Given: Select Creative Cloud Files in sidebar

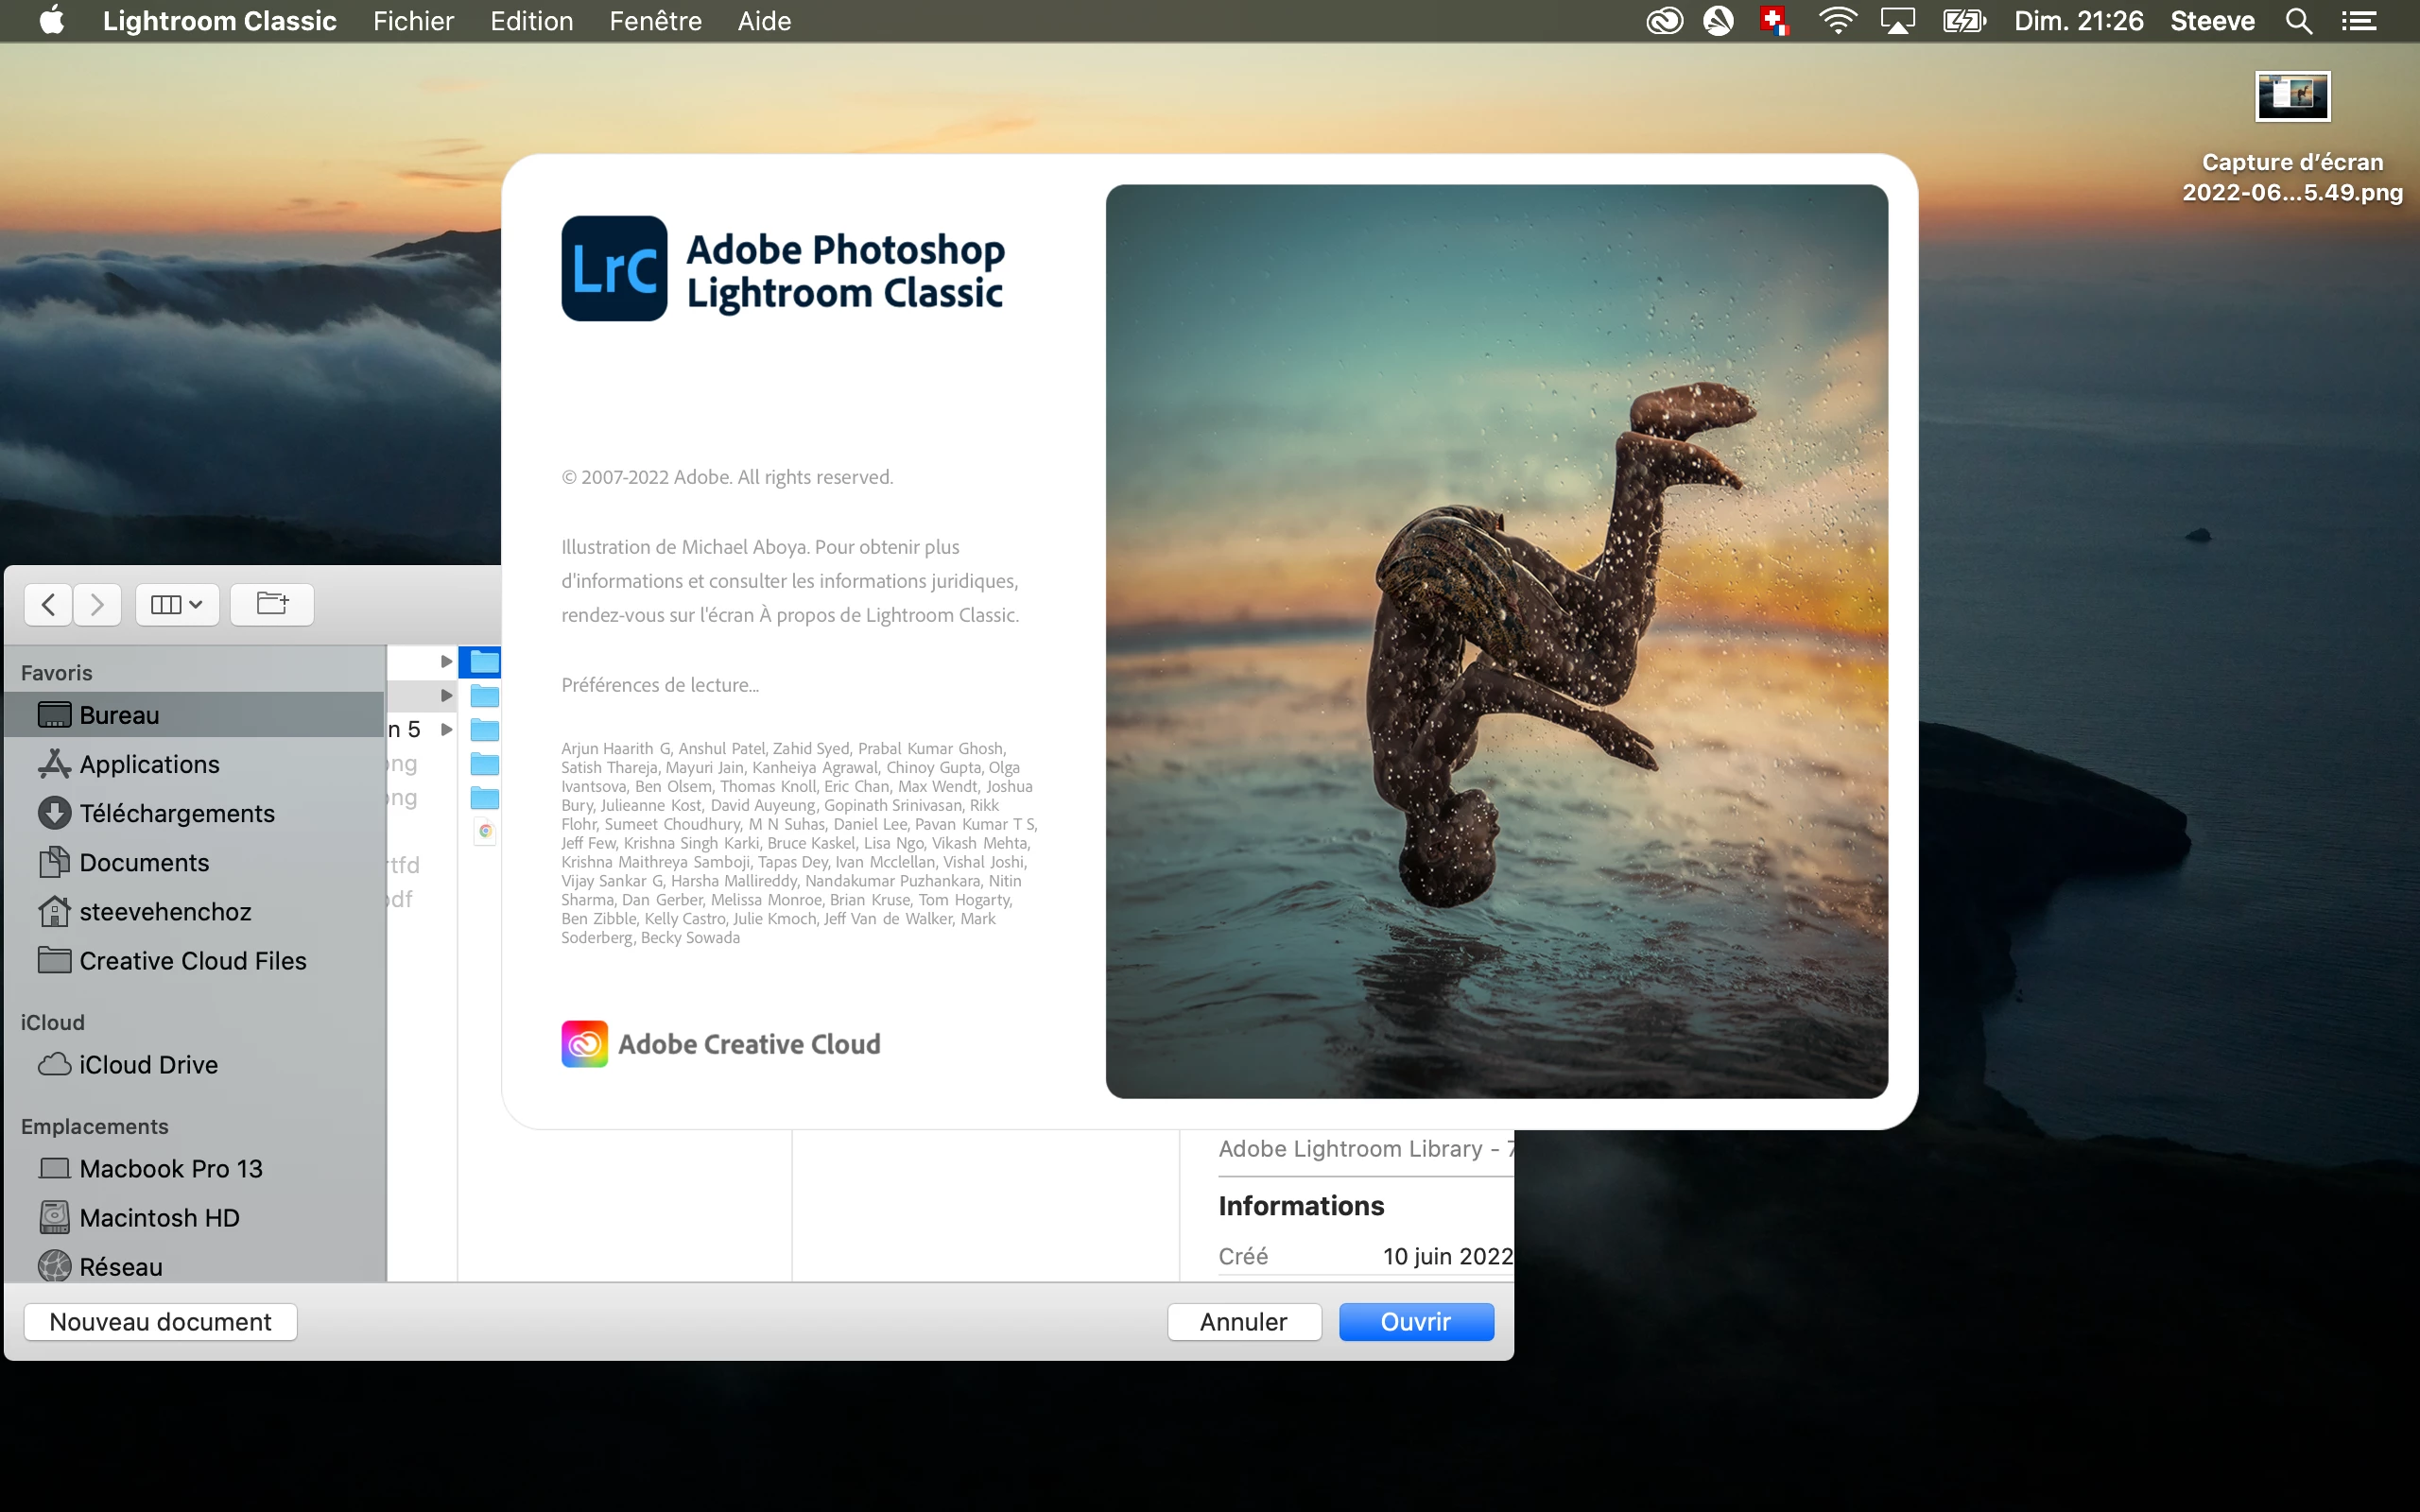Looking at the screenshot, I should coord(192,960).
